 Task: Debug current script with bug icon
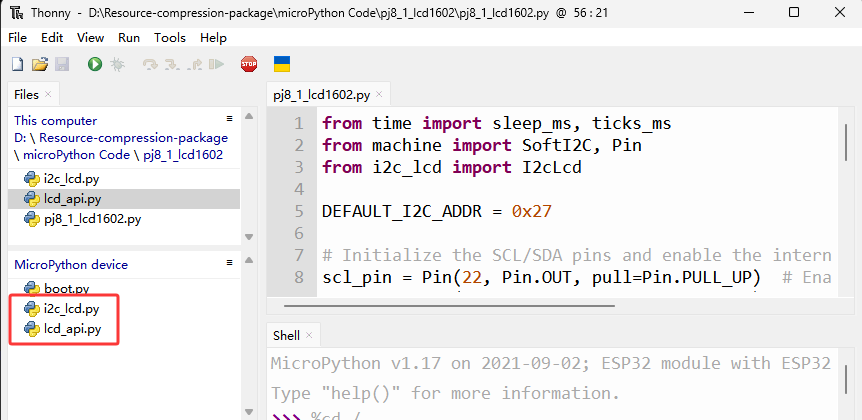tap(117, 64)
